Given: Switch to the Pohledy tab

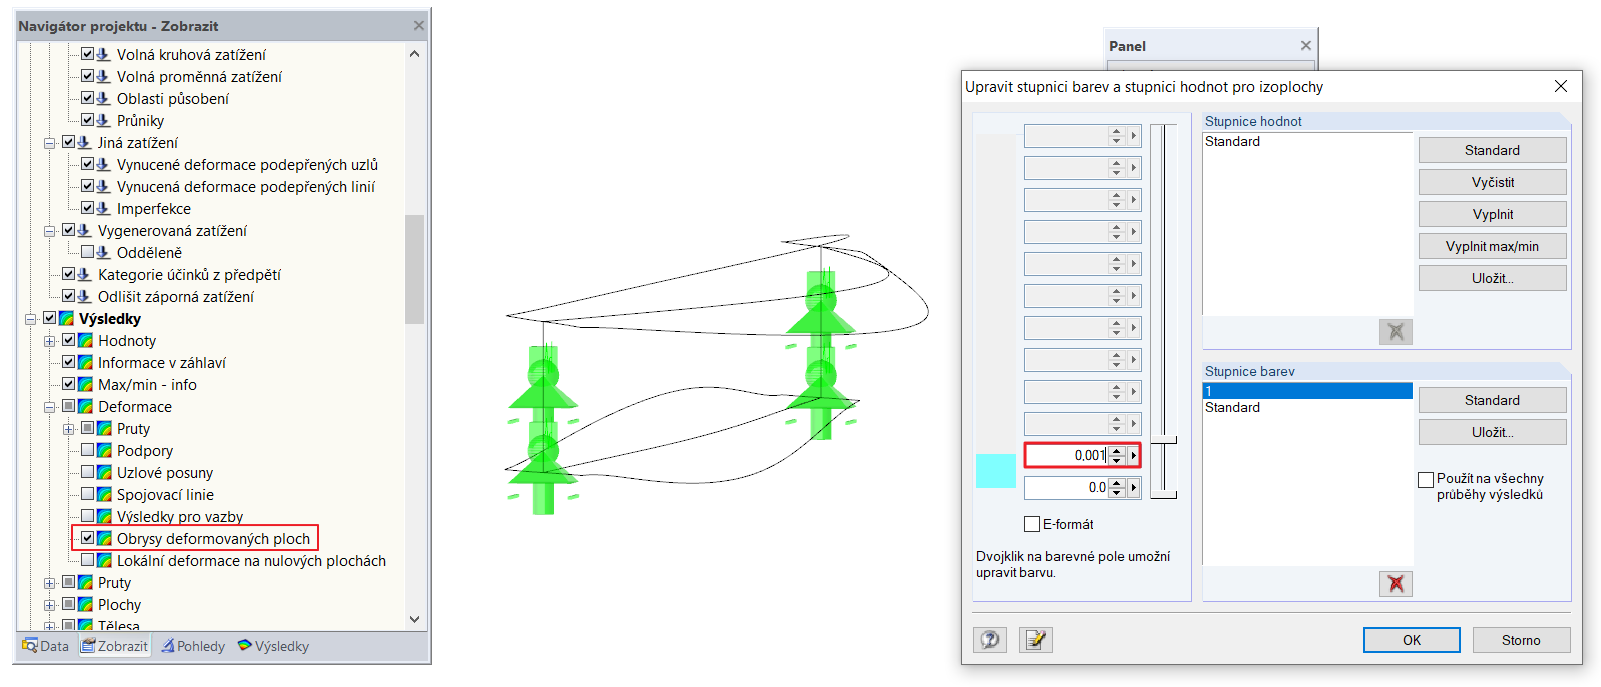Looking at the screenshot, I should point(193,646).
